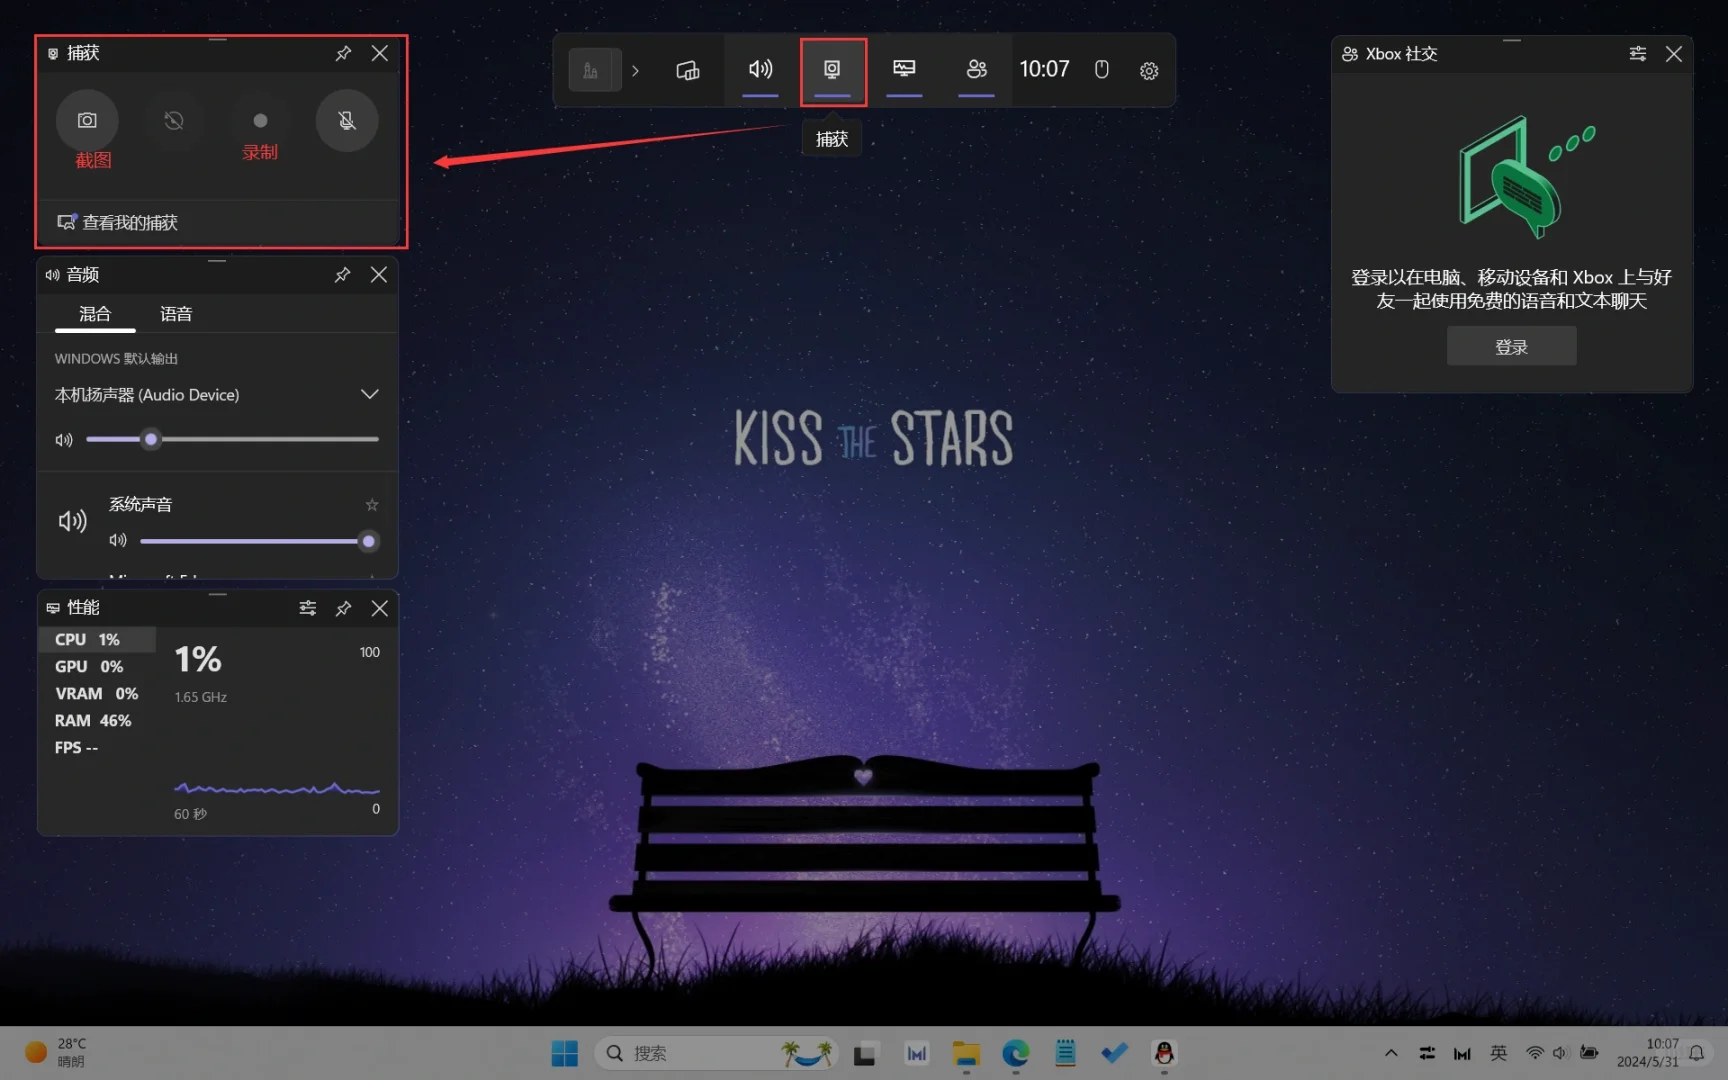Select the FPS metric tab
The image size is (1728, 1080).
(x=97, y=748)
